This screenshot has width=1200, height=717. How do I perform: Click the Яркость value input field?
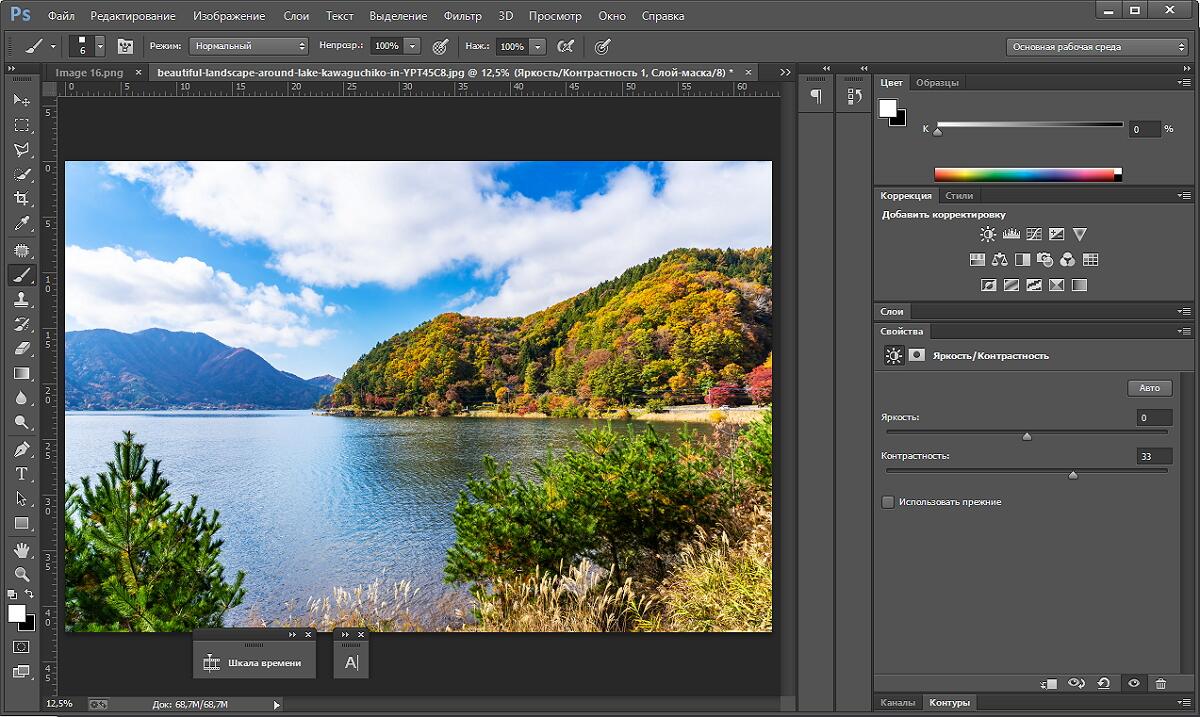tap(1153, 418)
